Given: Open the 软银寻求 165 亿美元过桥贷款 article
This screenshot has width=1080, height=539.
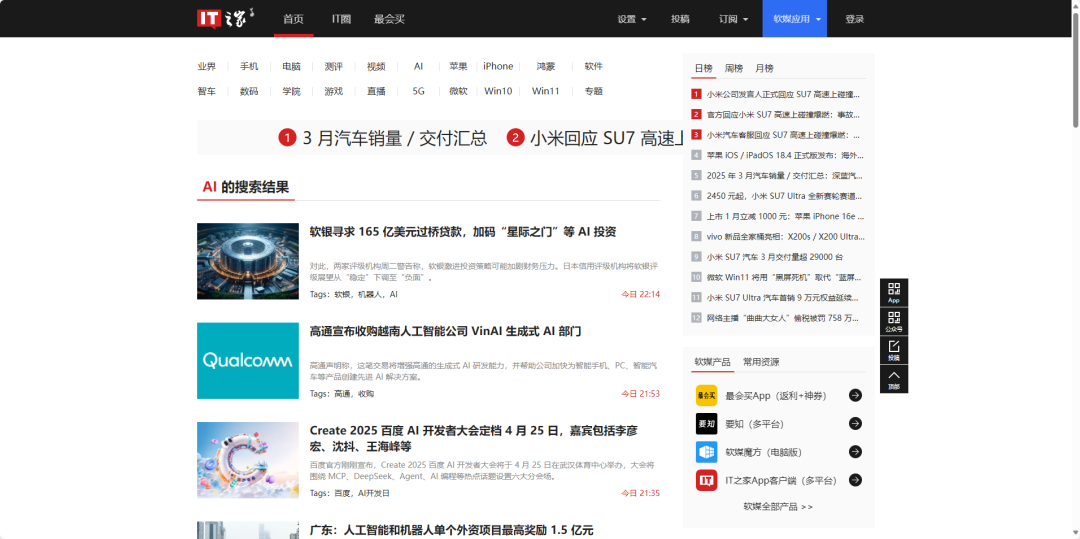Looking at the screenshot, I should click(x=463, y=232).
